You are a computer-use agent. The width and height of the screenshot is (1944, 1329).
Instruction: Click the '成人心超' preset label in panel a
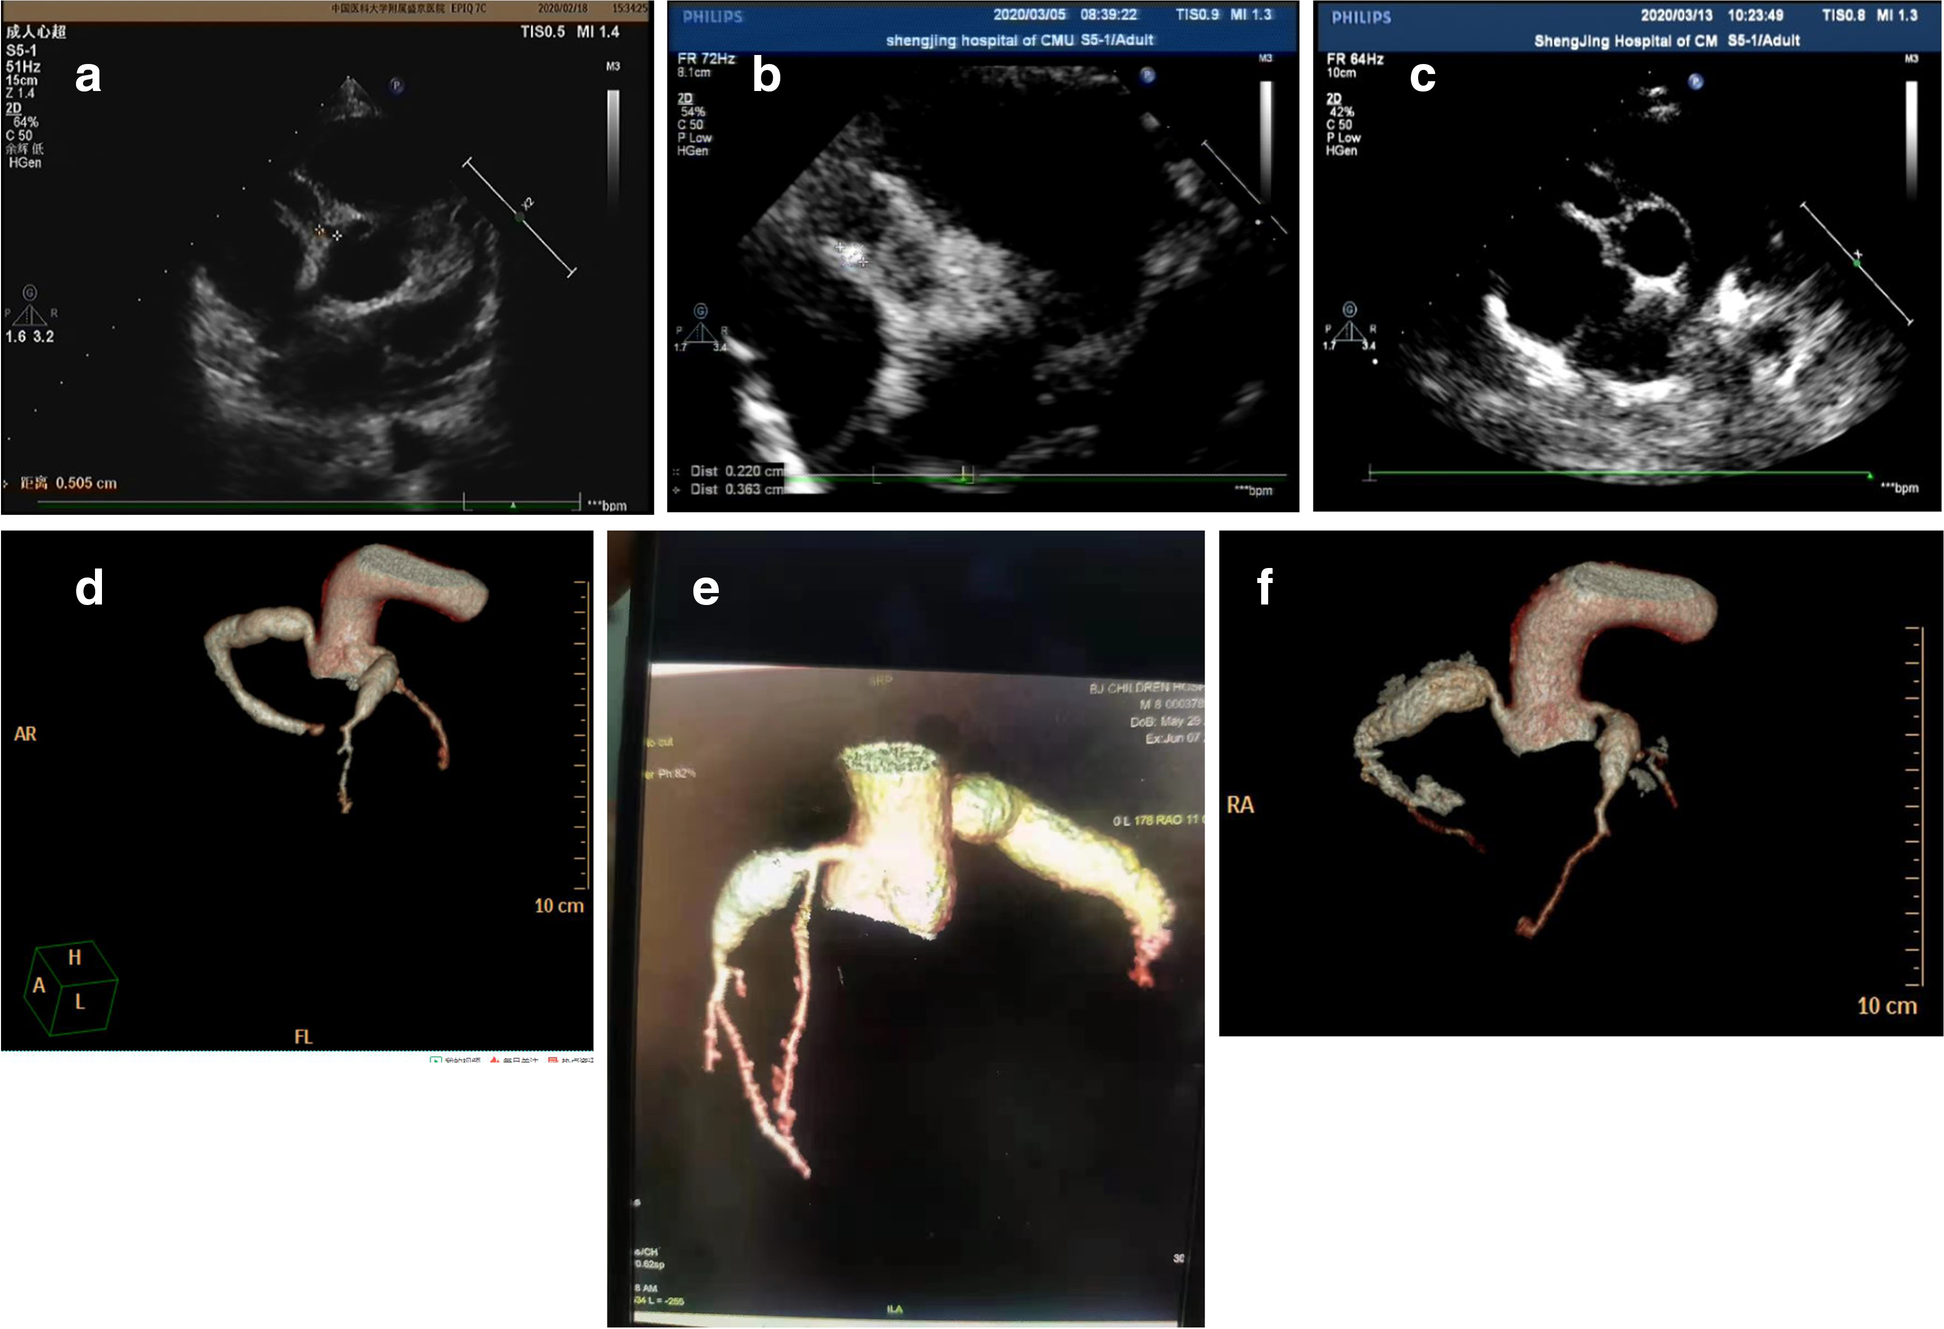click(x=36, y=32)
